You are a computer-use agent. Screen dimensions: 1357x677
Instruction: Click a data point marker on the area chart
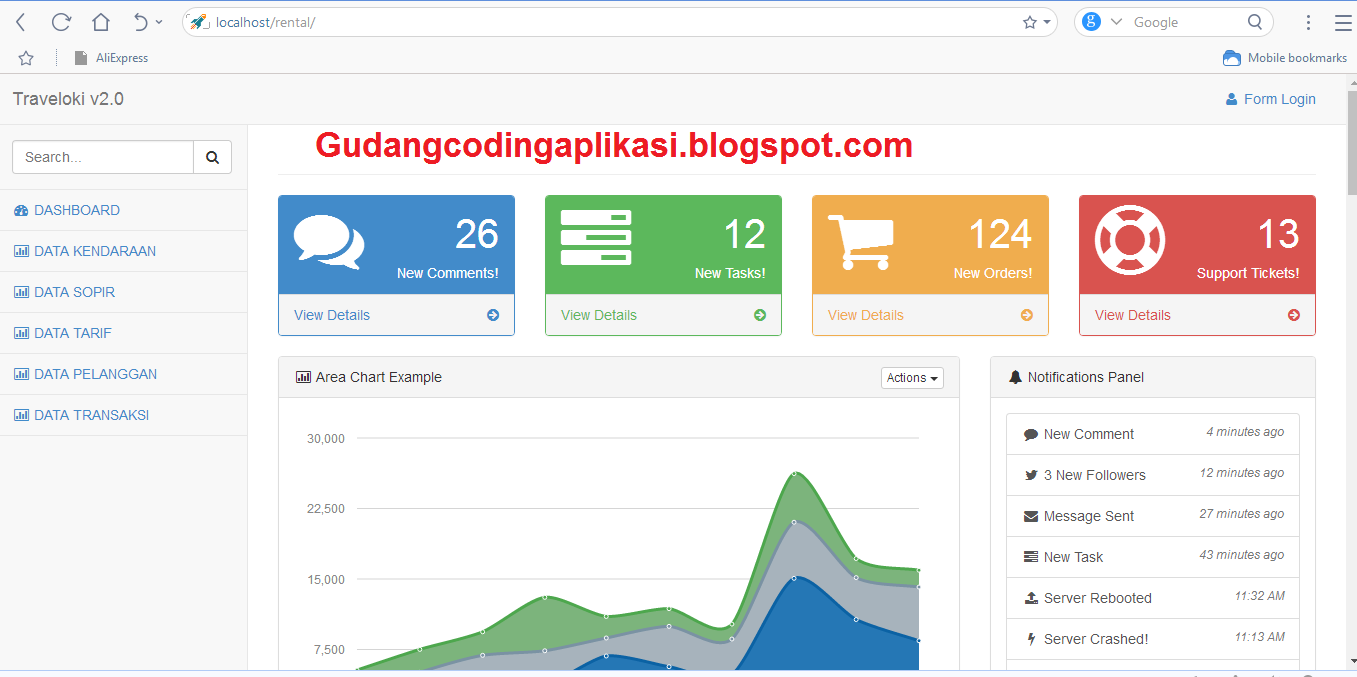pos(796,472)
